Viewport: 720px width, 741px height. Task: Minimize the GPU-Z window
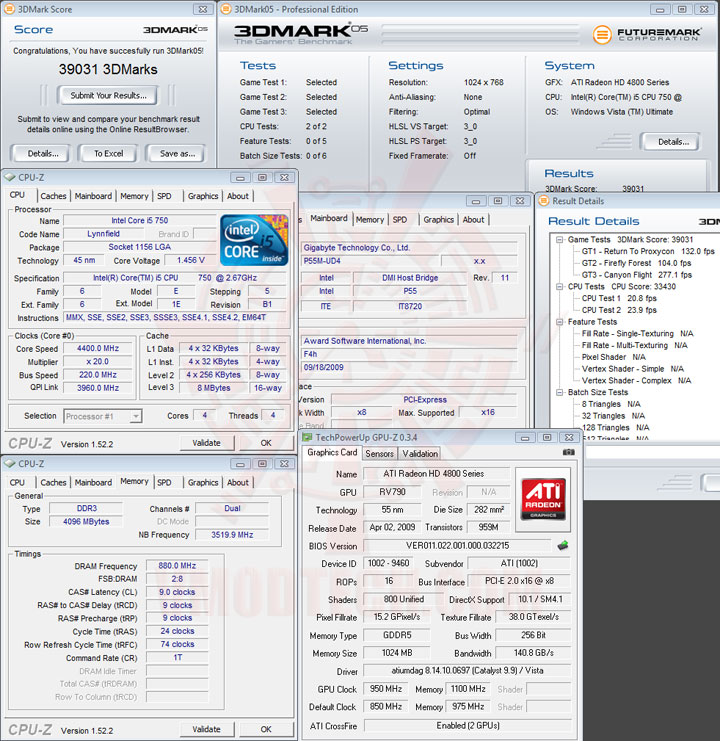coord(524,438)
